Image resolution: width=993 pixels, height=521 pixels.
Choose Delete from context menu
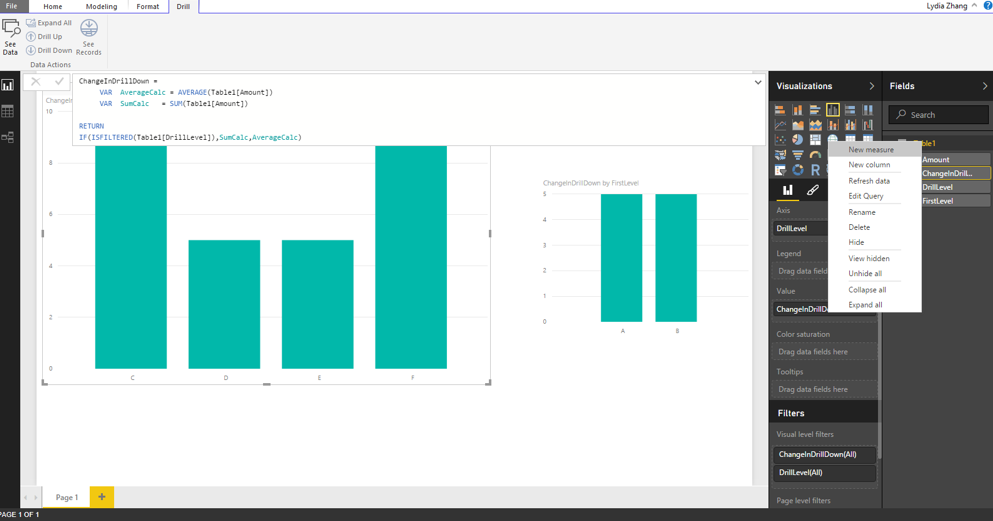875,227
